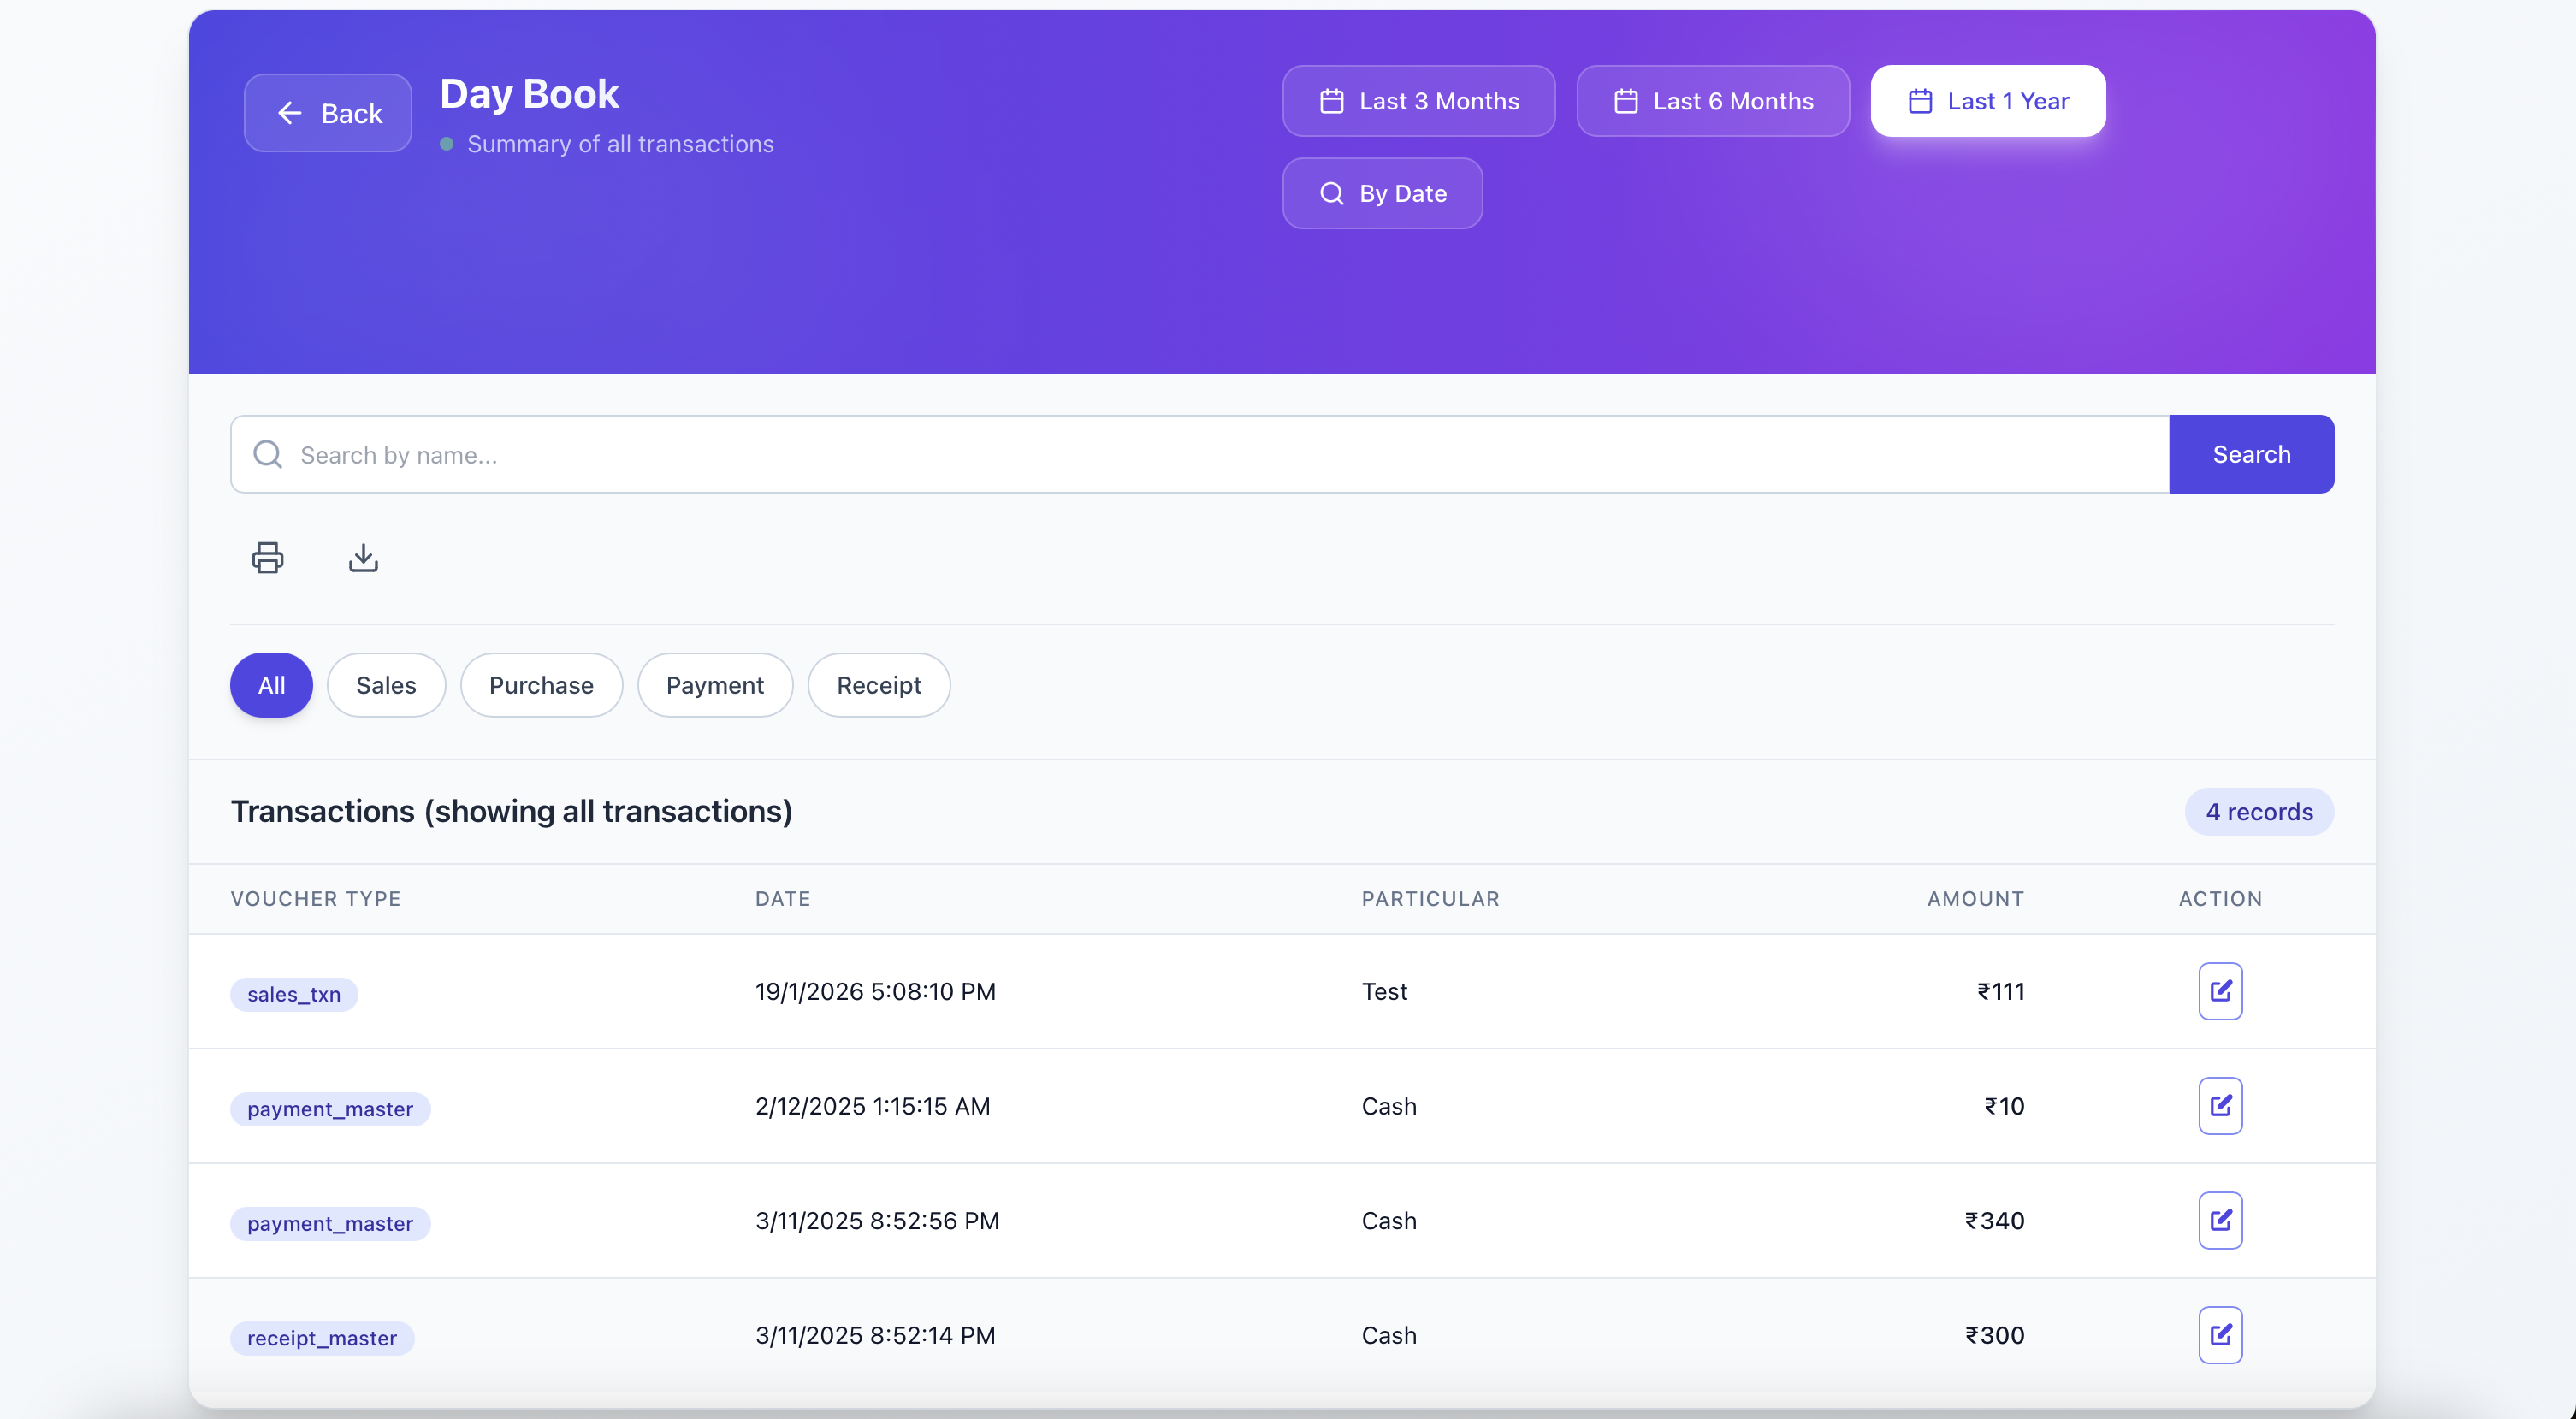Filter by Payment vouchers
Viewport: 2576px width, 1419px height.
[714, 685]
